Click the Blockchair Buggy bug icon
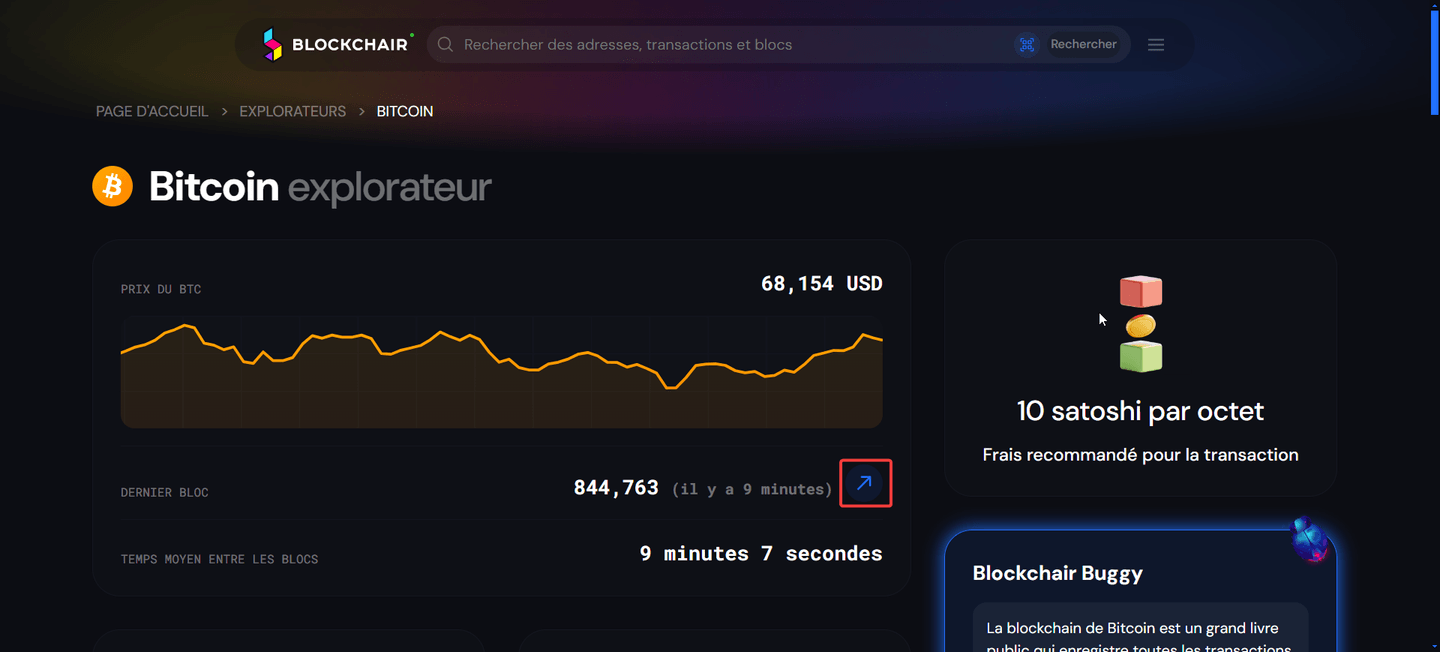The height and width of the screenshot is (652, 1440). pyautogui.click(x=1310, y=540)
